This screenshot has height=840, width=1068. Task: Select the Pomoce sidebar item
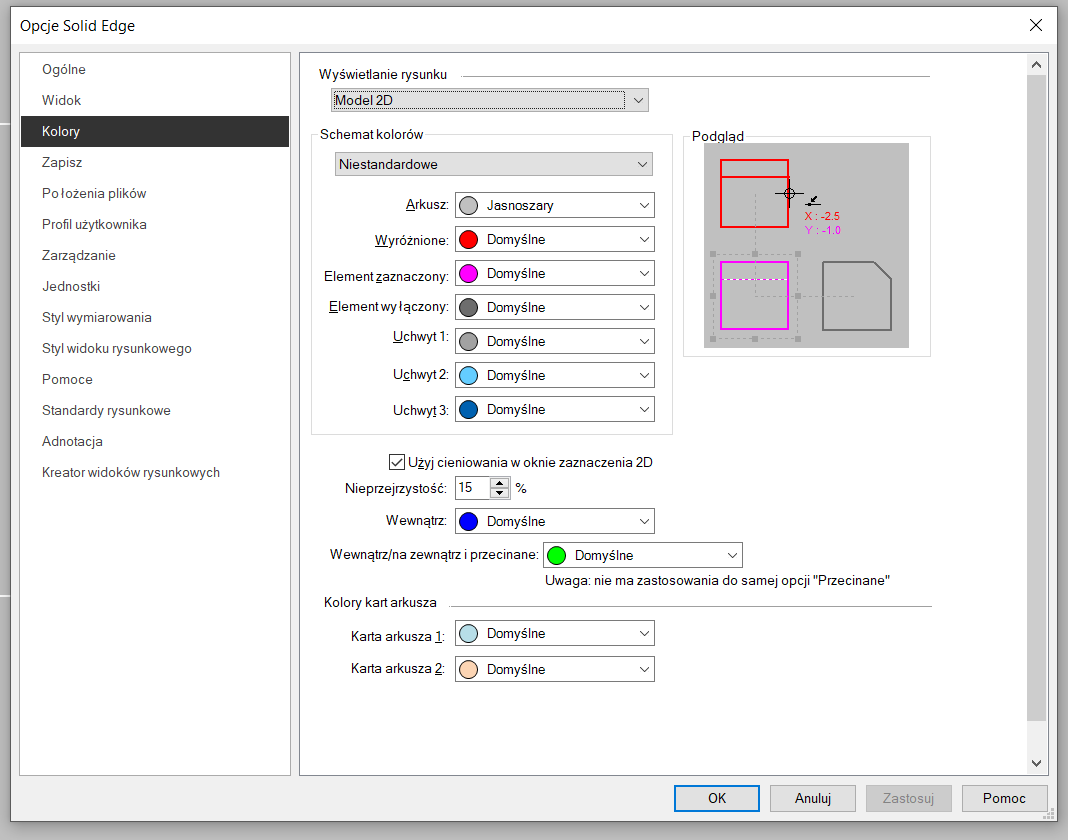[x=155, y=379]
